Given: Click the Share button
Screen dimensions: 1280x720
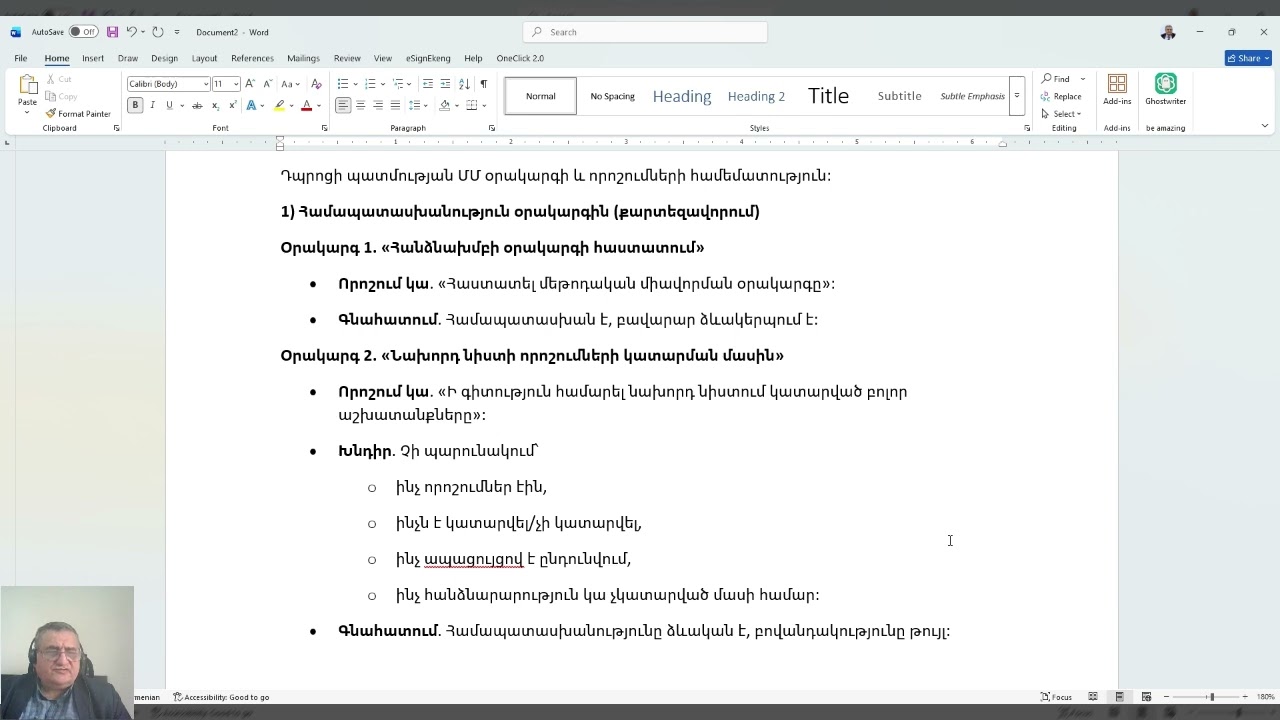Looking at the screenshot, I should point(1247,58).
